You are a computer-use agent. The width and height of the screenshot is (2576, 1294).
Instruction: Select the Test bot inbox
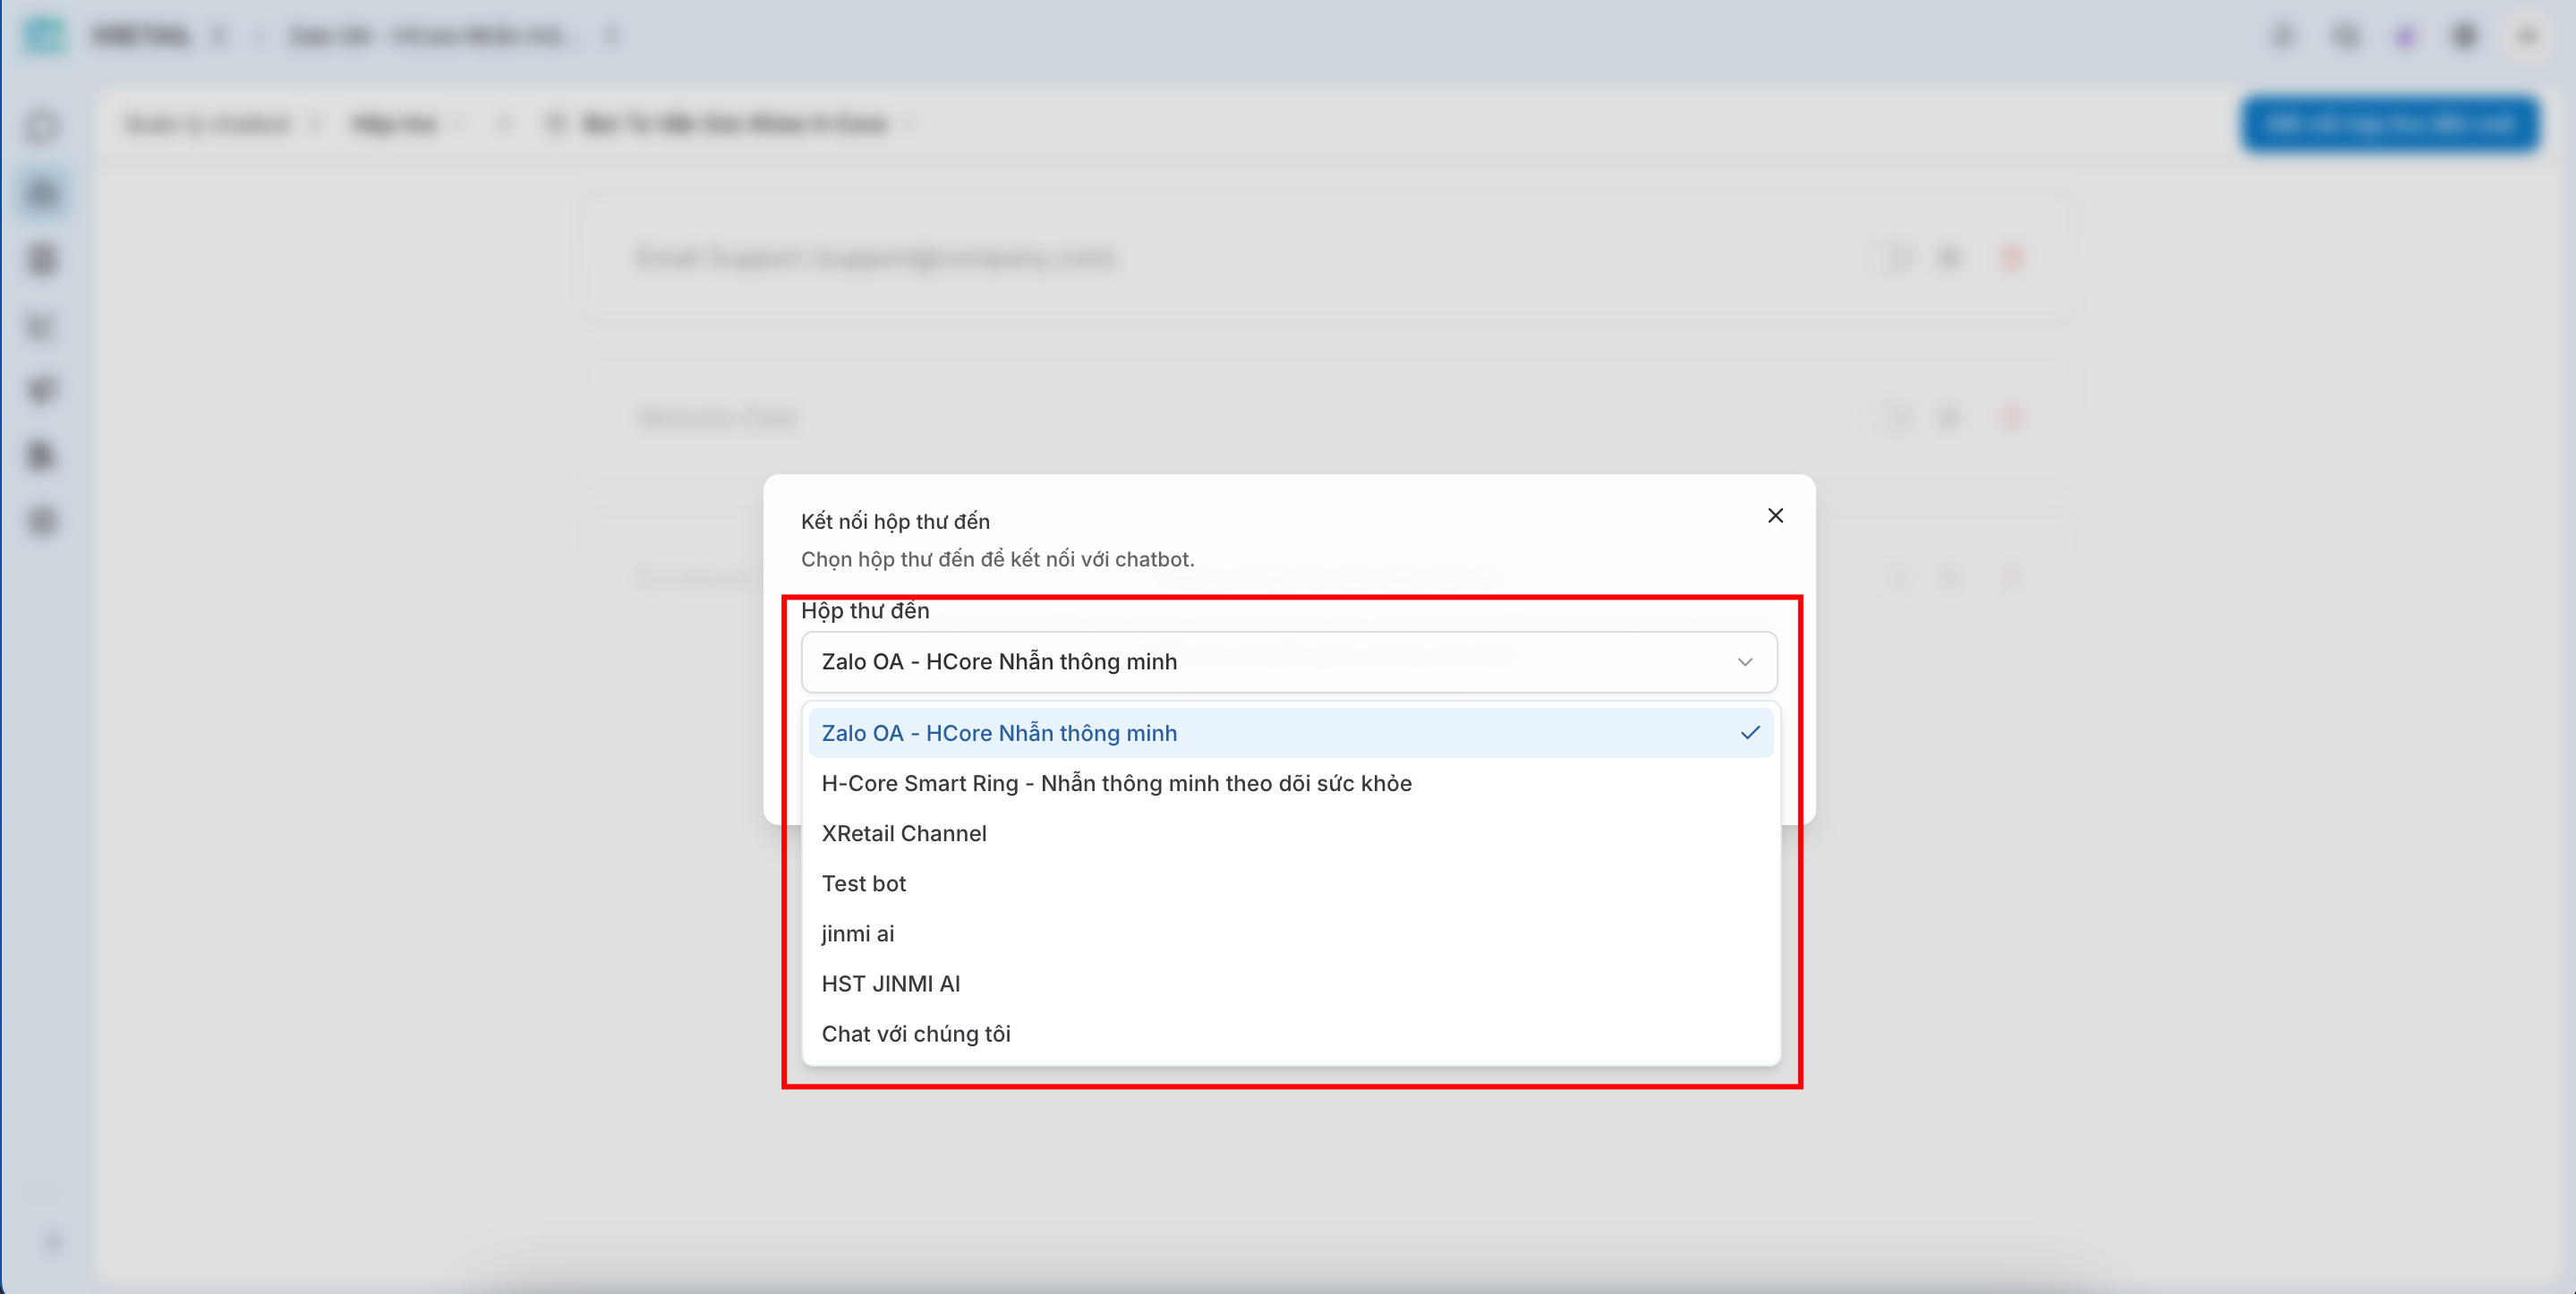coord(1290,883)
